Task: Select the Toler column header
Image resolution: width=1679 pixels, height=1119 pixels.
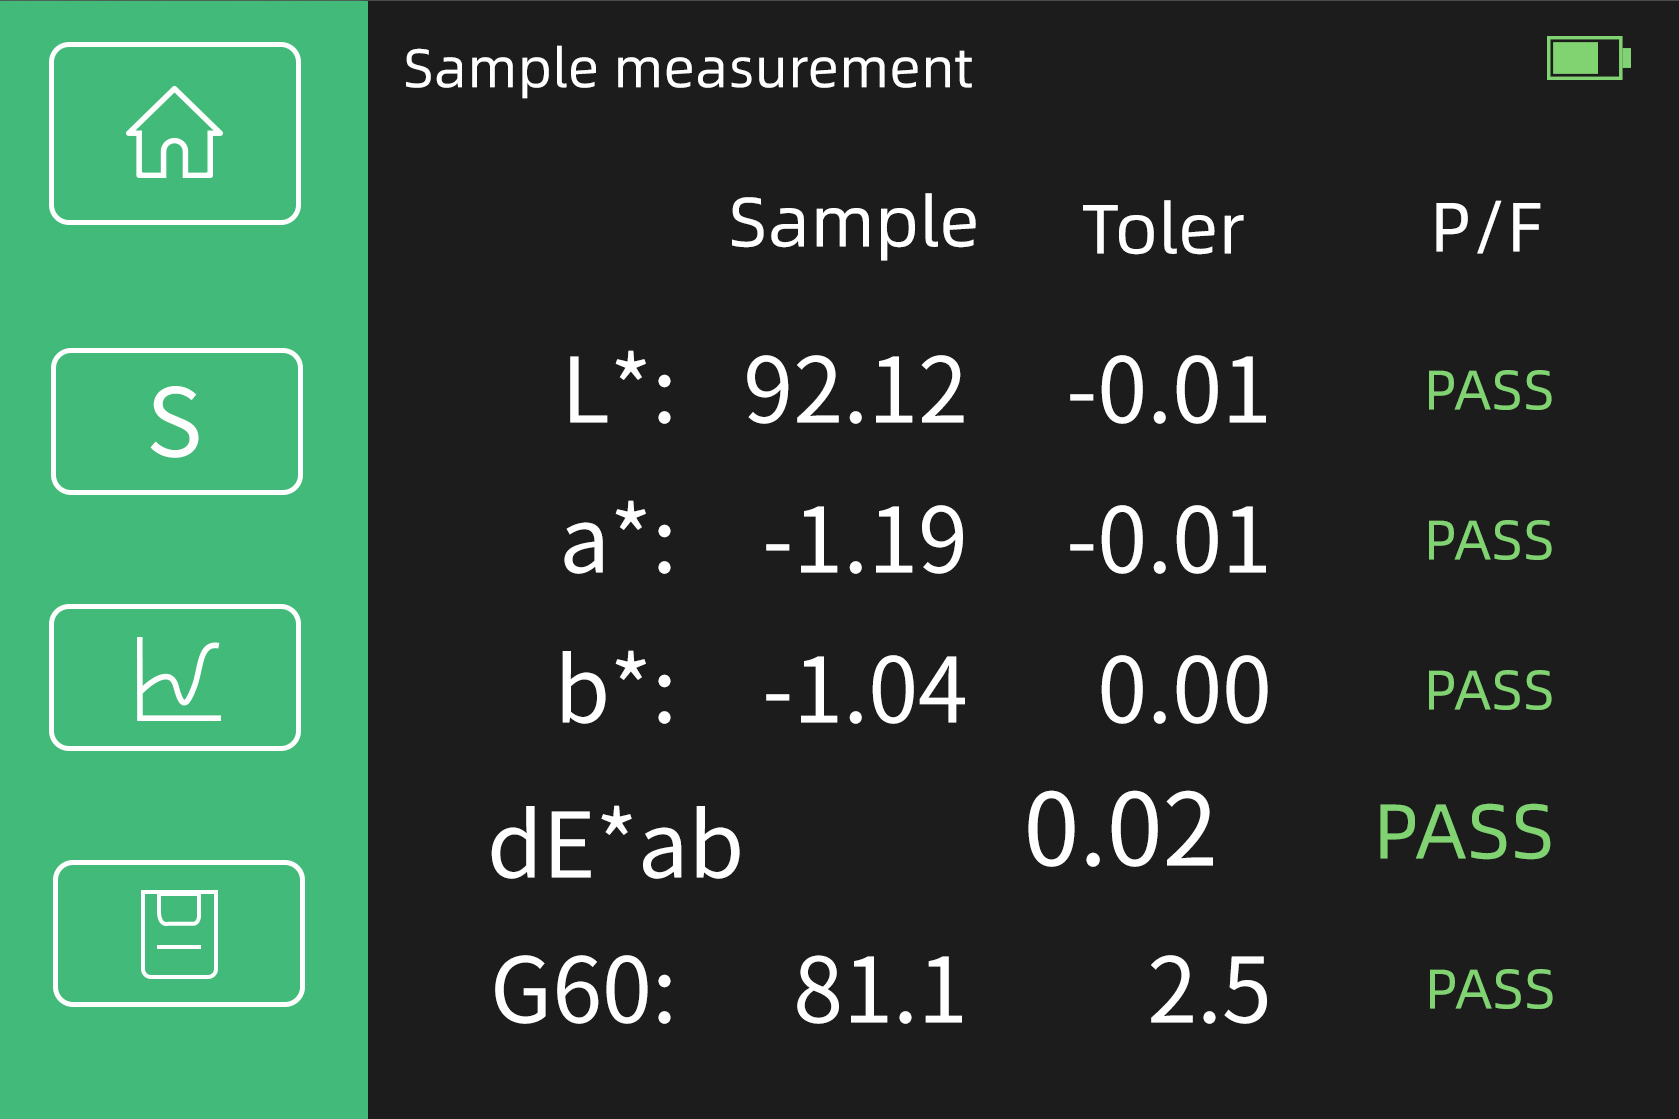Action: pyautogui.click(x=1163, y=230)
